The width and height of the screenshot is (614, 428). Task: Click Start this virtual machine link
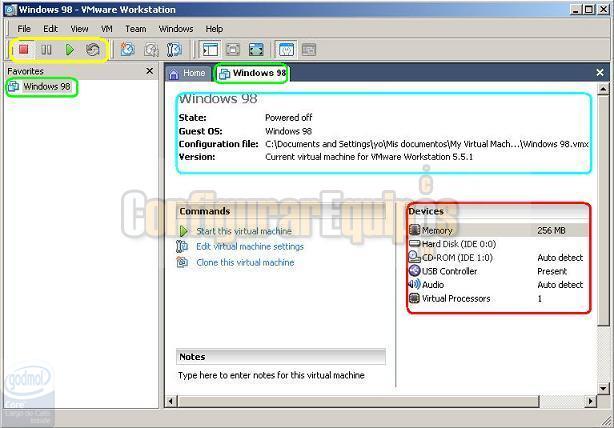pos(244,231)
